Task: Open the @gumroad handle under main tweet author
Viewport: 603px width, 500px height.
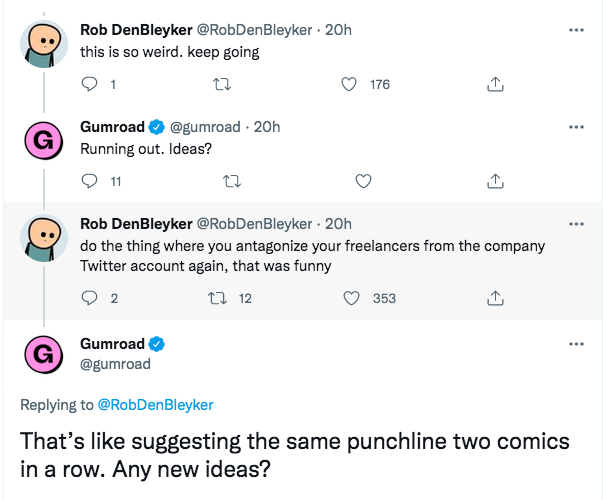Action: [115, 364]
